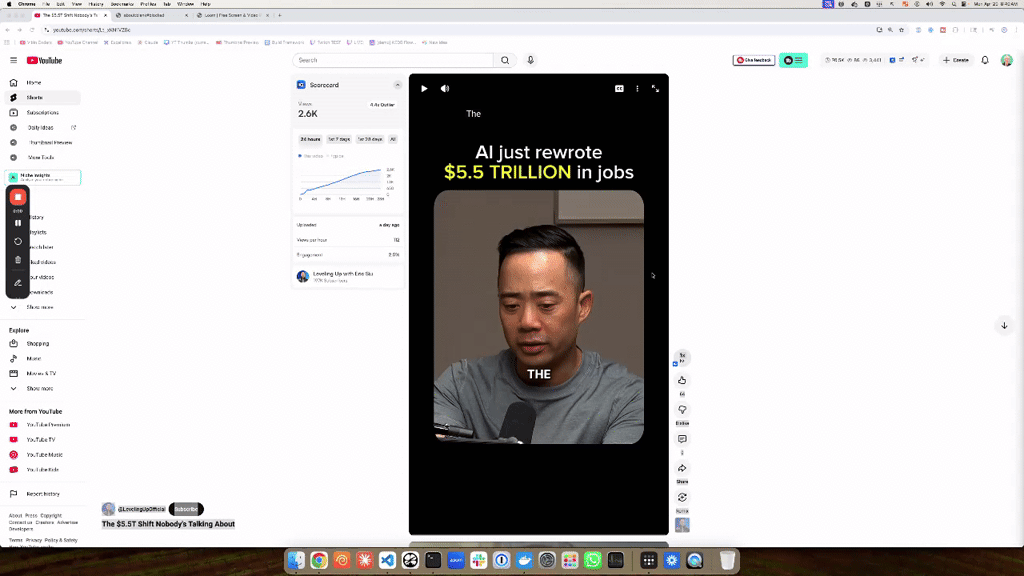
Task: Open the sound thumbnail below Remix
Action: click(x=682, y=525)
